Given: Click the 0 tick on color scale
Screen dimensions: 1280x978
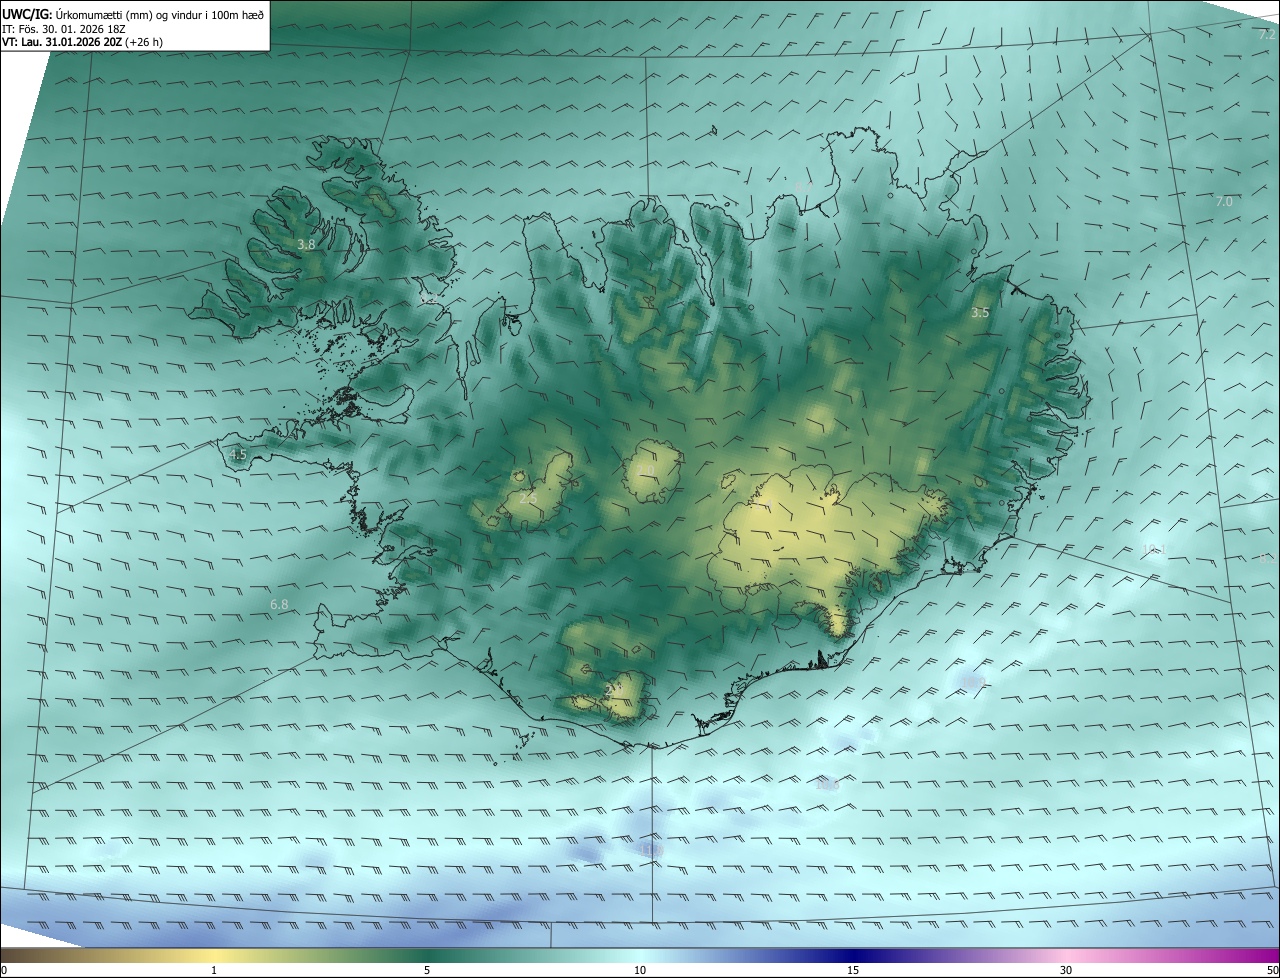Looking at the screenshot, I should [4, 970].
